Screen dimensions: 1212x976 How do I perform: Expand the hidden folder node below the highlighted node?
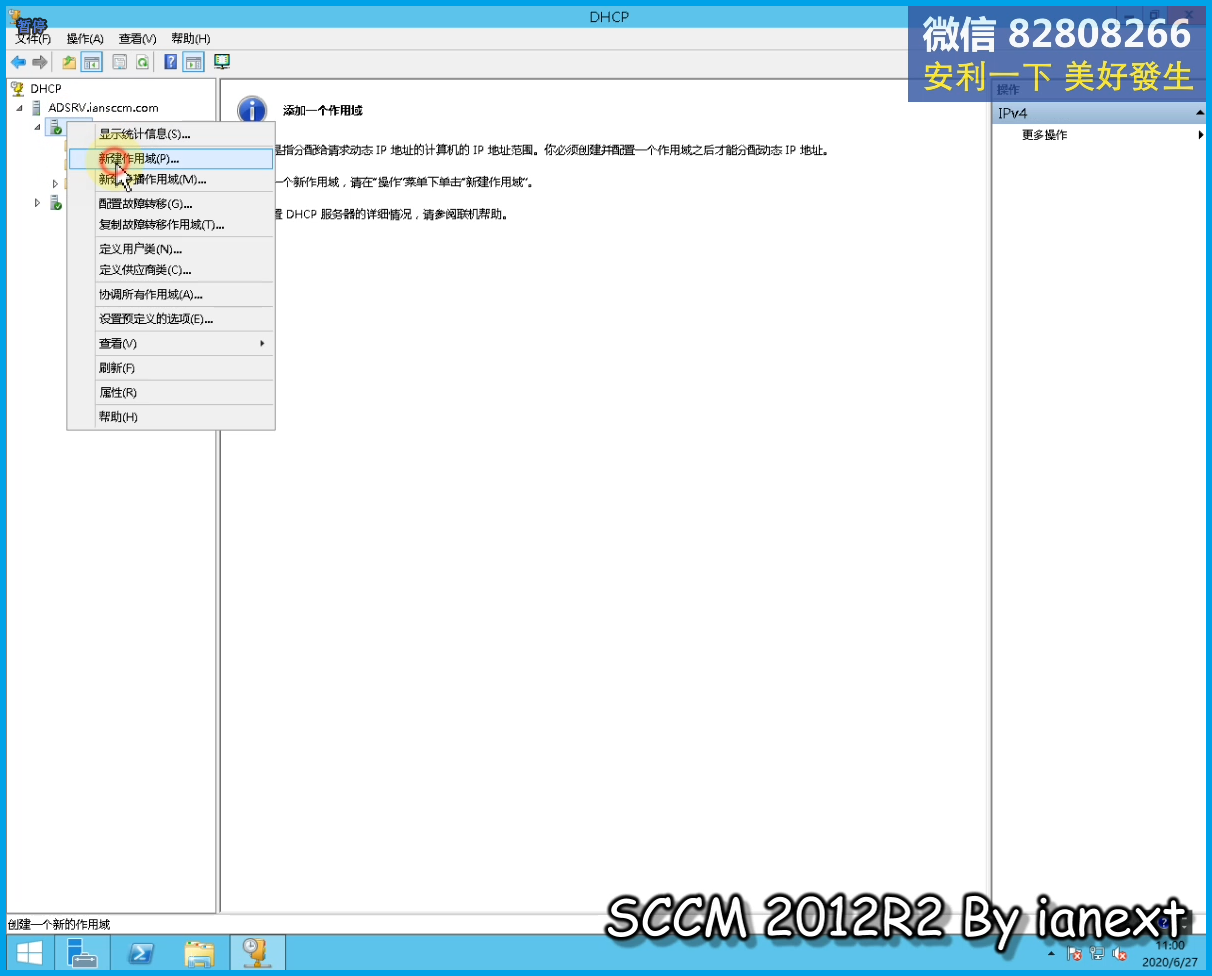[56, 184]
